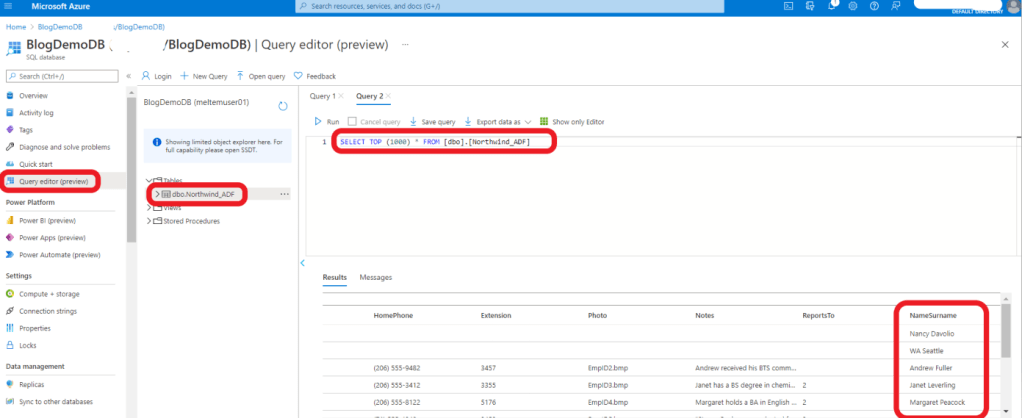Switch to the Messages tab
The height and width of the screenshot is (418, 1022).
click(376, 277)
